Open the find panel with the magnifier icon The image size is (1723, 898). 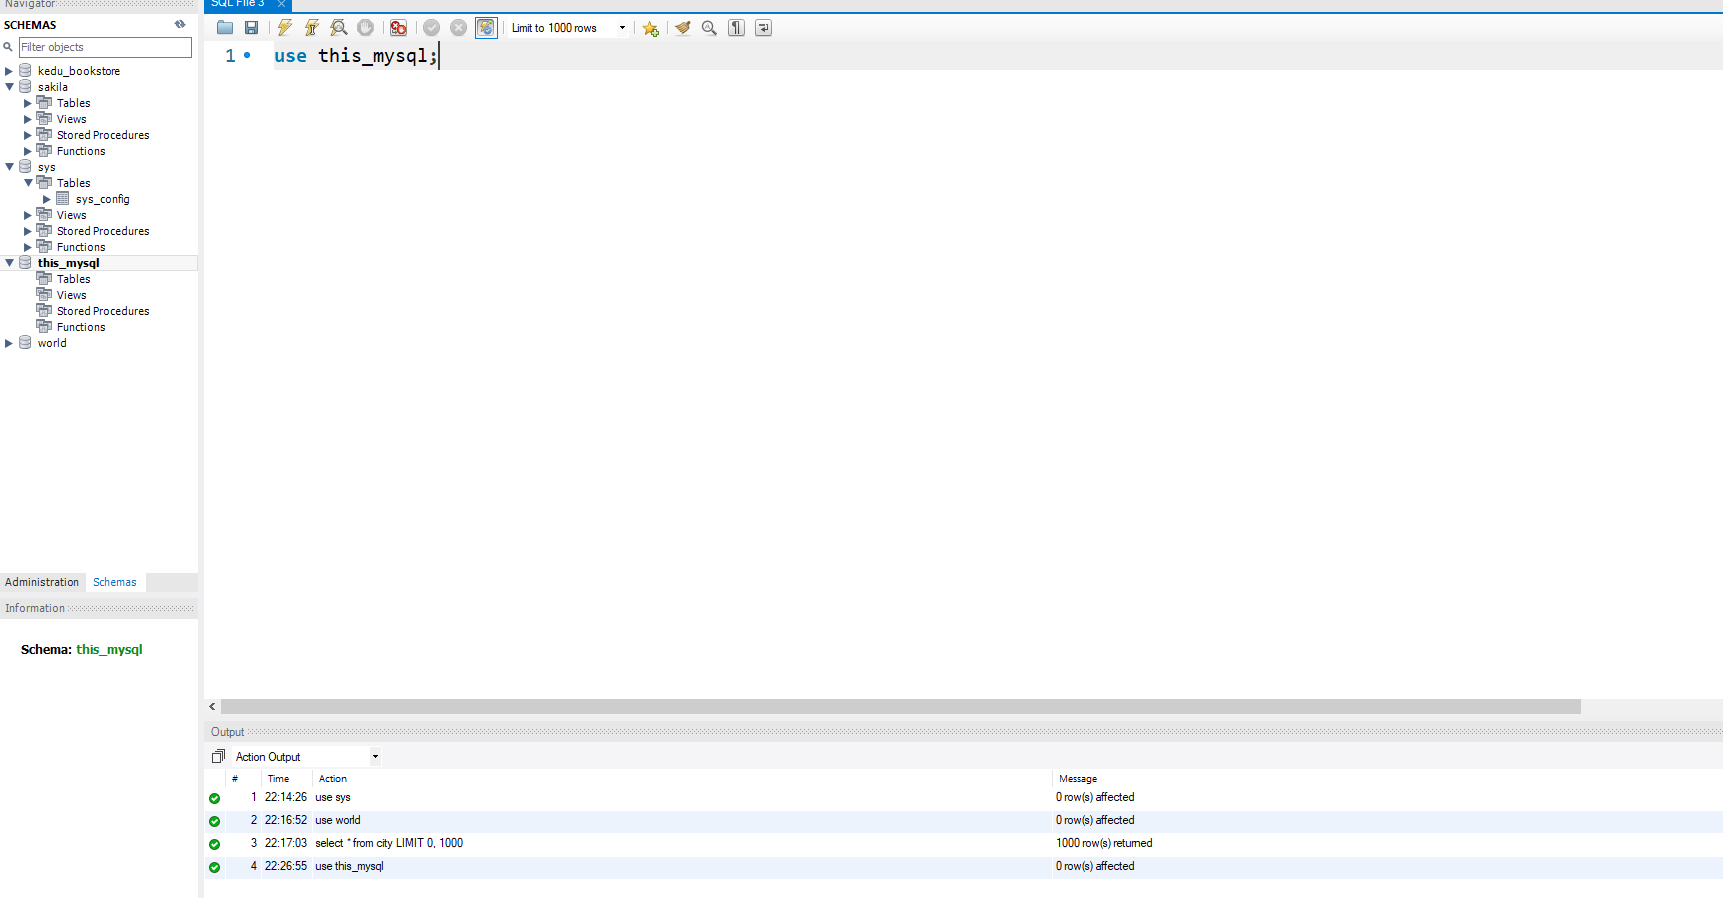pyautogui.click(x=709, y=28)
